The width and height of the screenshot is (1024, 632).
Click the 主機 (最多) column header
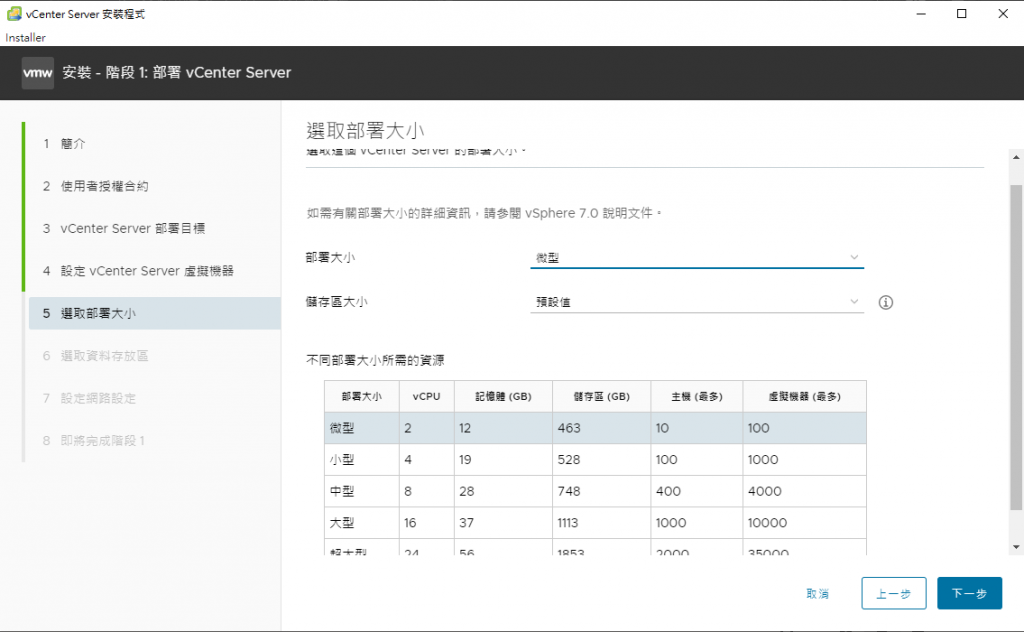click(697, 396)
